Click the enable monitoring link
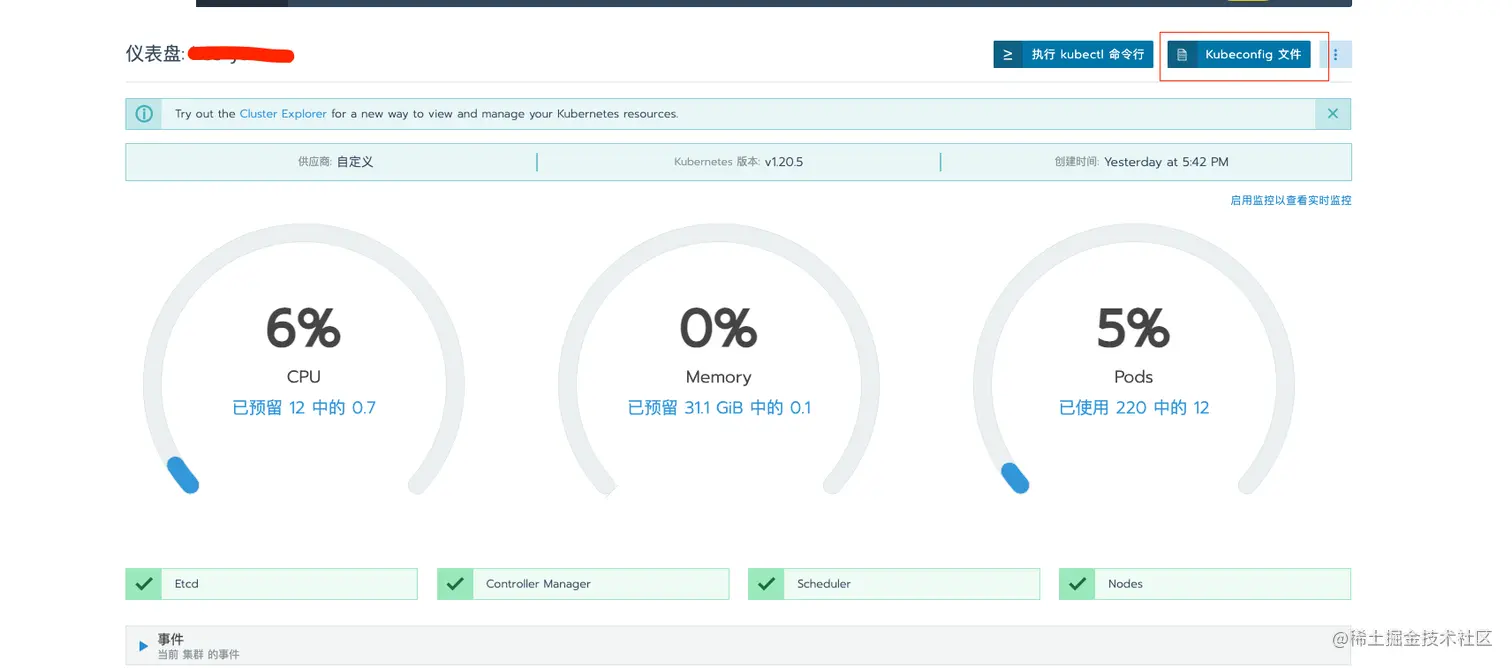This screenshot has width=1512, height=668. click(1290, 200)
